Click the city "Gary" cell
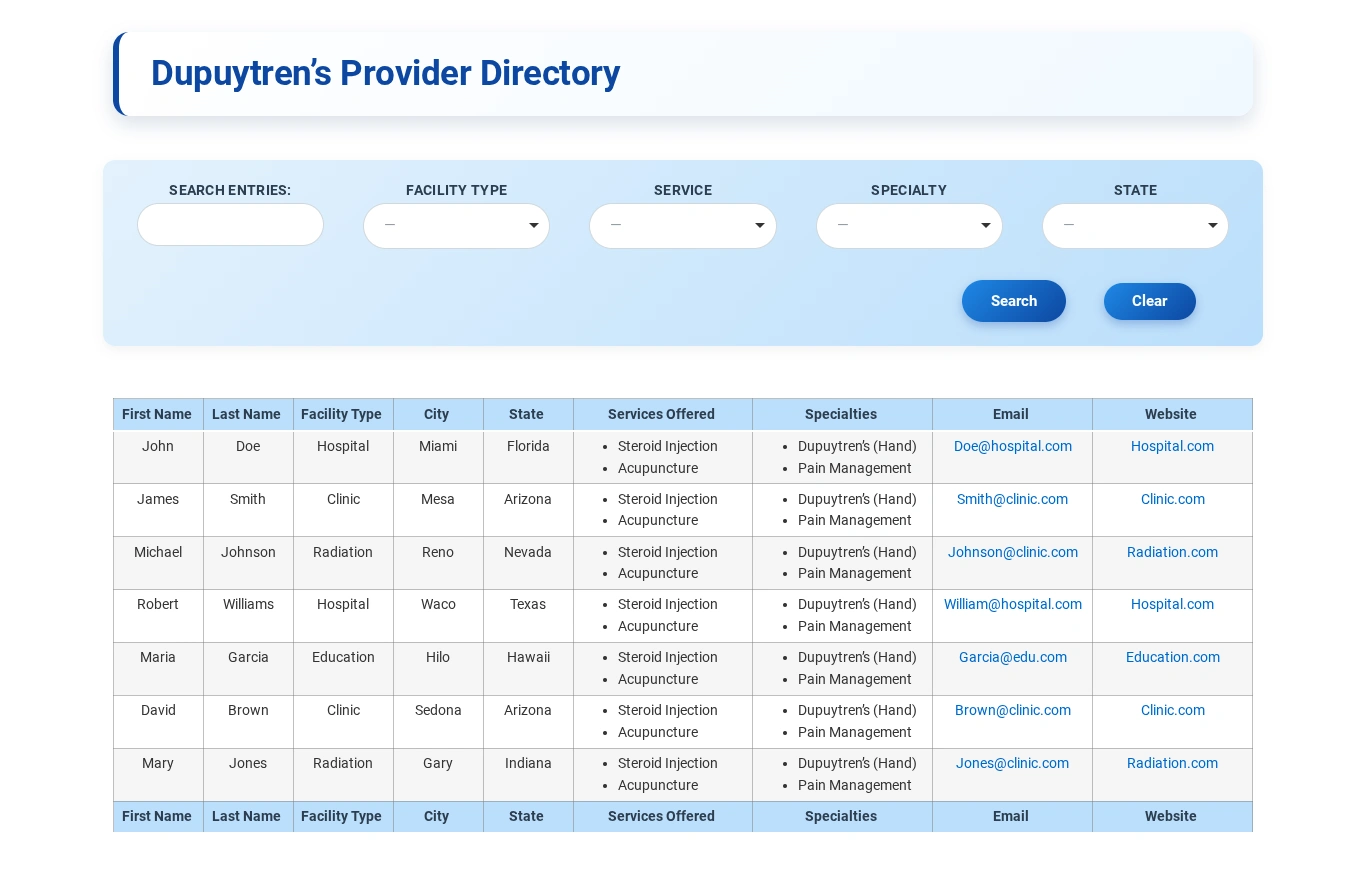The height and width of the screenshot is (882, 1366). [x=438, y=775]
